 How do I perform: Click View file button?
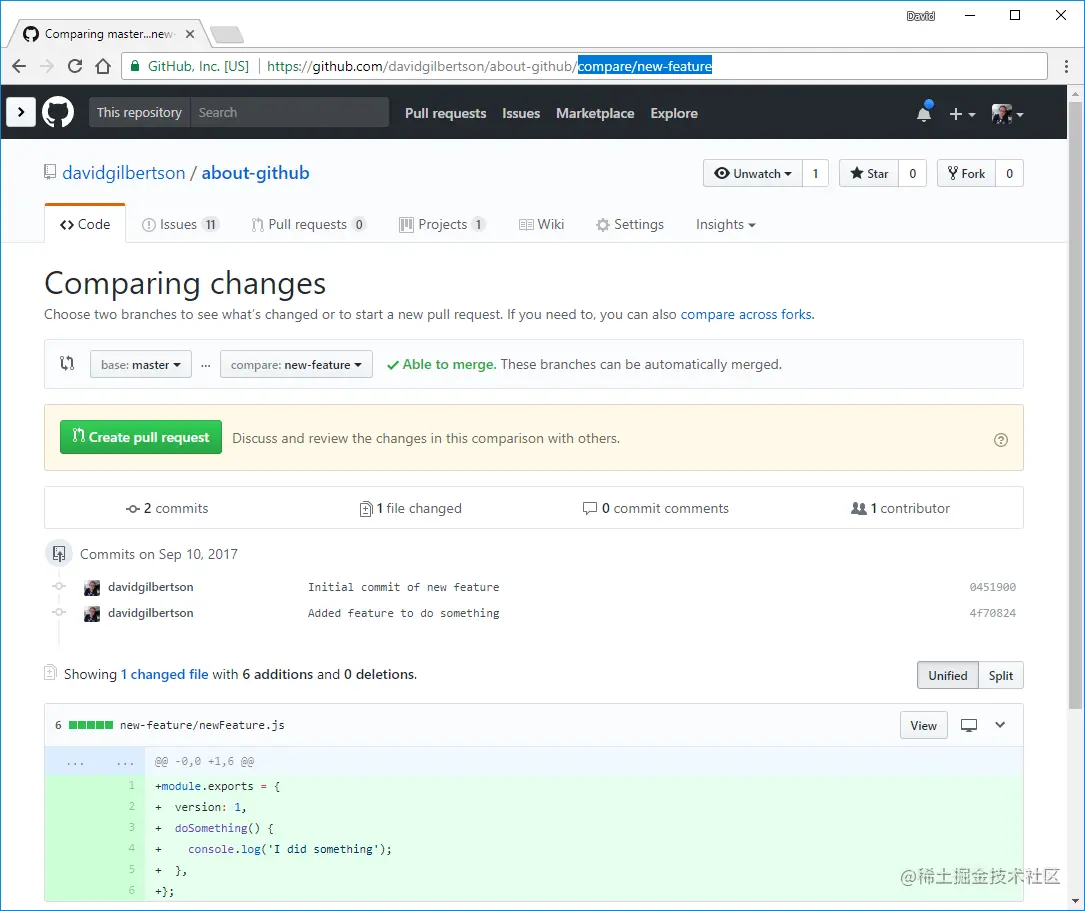[x=924, y=725]
